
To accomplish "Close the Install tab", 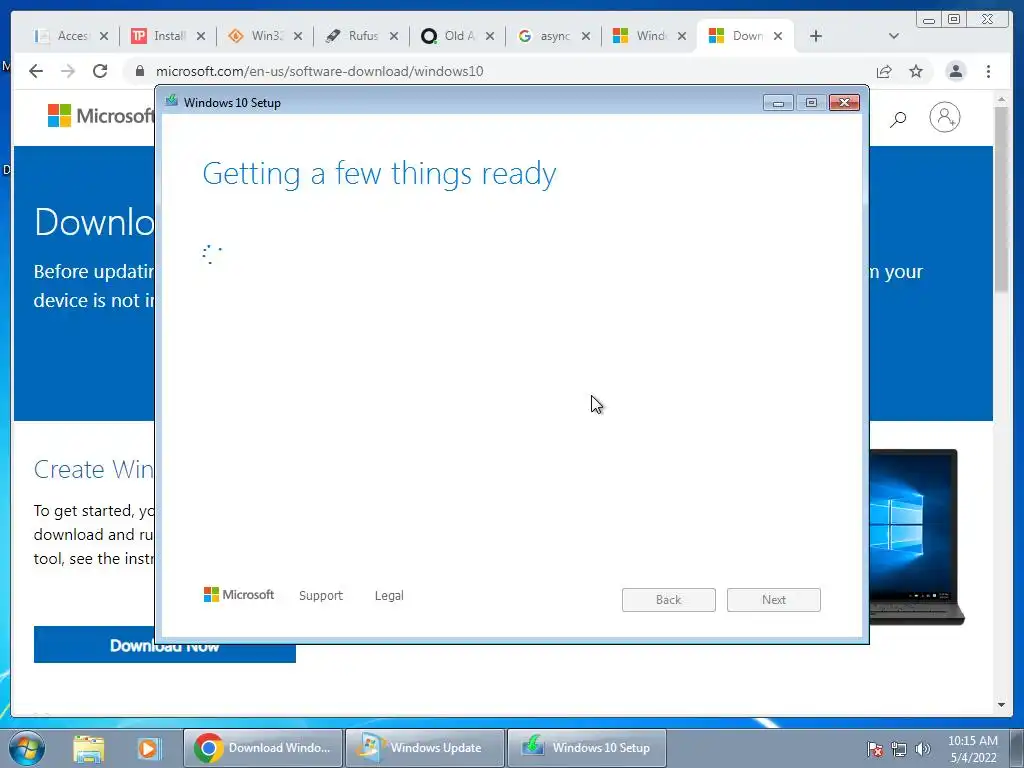I will pos(200,36).
